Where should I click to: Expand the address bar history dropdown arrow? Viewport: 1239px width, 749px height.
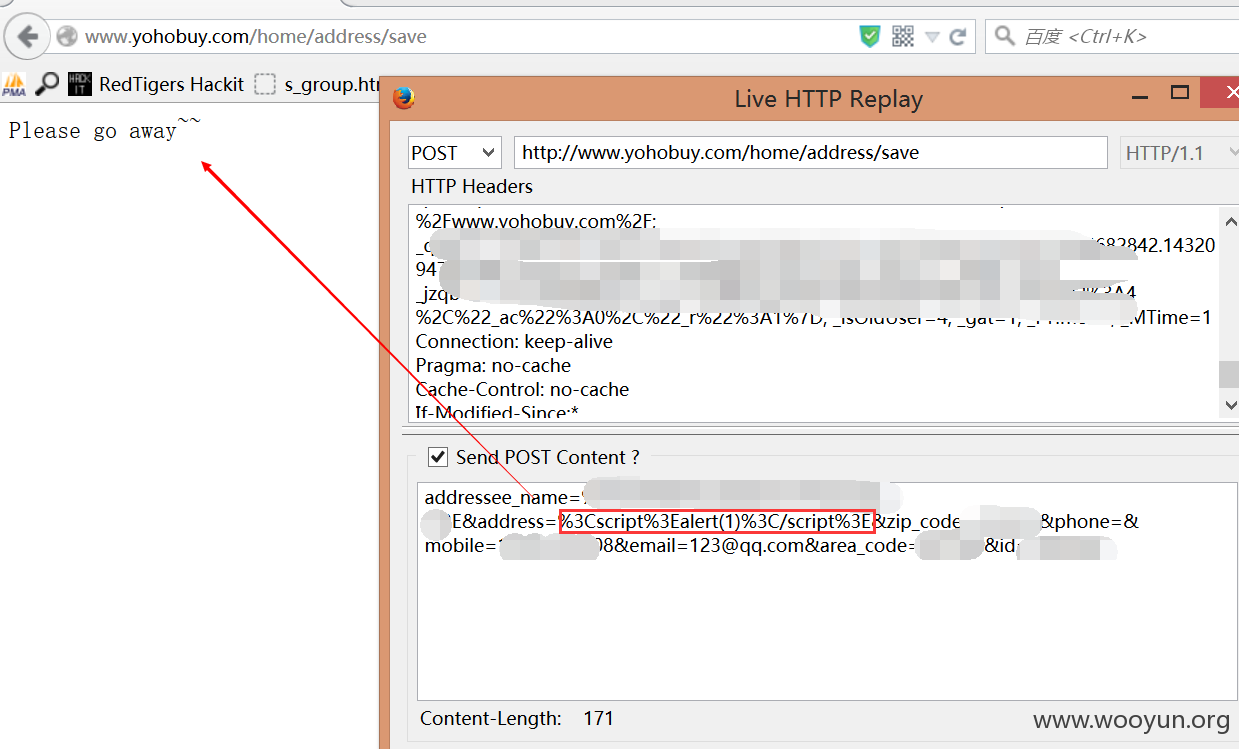coord(932,37)
